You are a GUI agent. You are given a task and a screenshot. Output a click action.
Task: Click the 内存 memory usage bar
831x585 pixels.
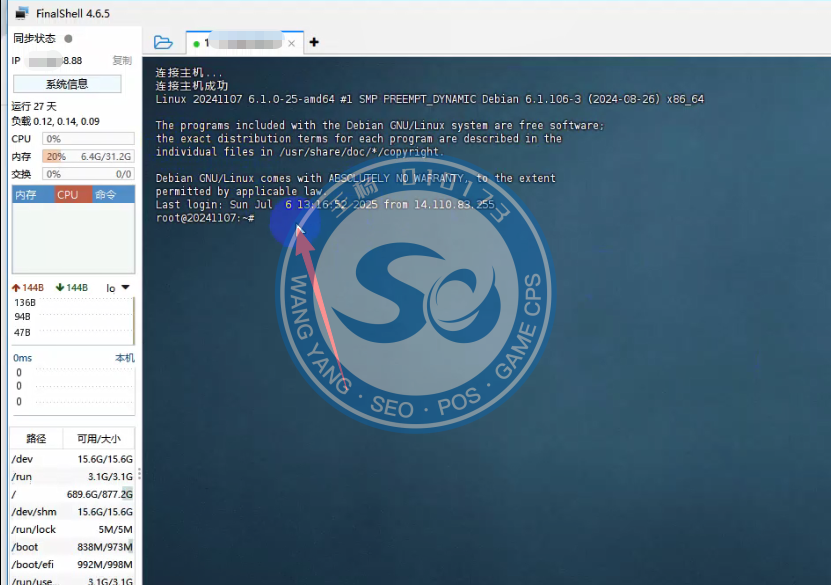(x=88, y=156)
